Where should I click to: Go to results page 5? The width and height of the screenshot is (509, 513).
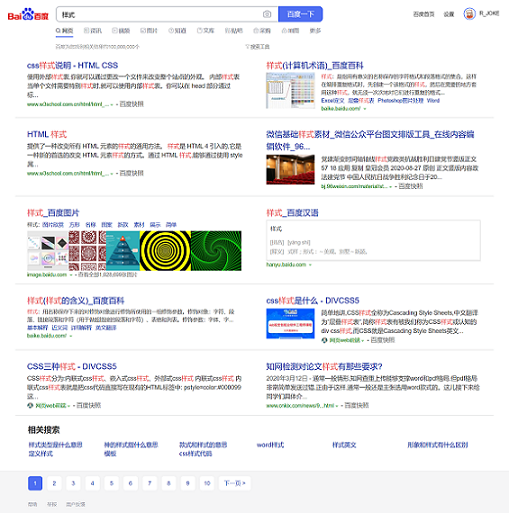(111, 483)
